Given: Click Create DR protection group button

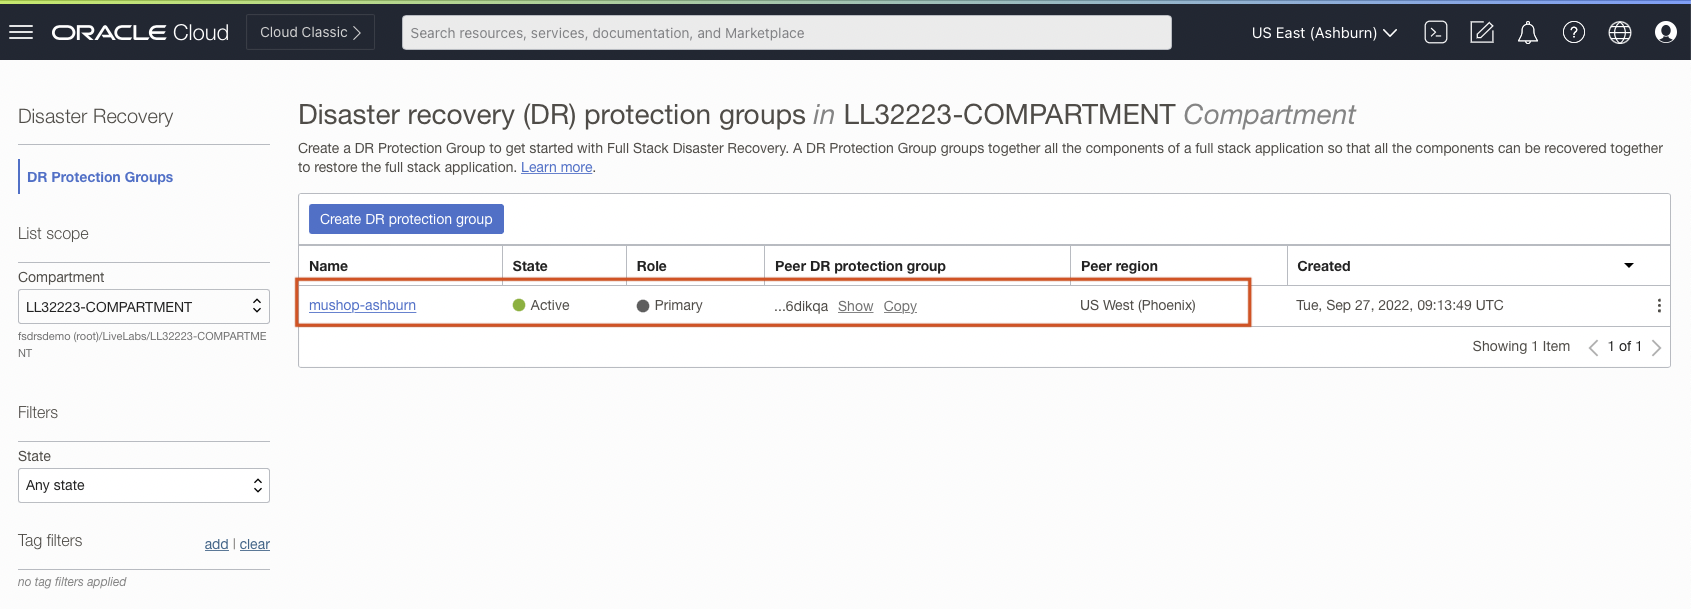Looking at the screenshot, I should point(406,219).
